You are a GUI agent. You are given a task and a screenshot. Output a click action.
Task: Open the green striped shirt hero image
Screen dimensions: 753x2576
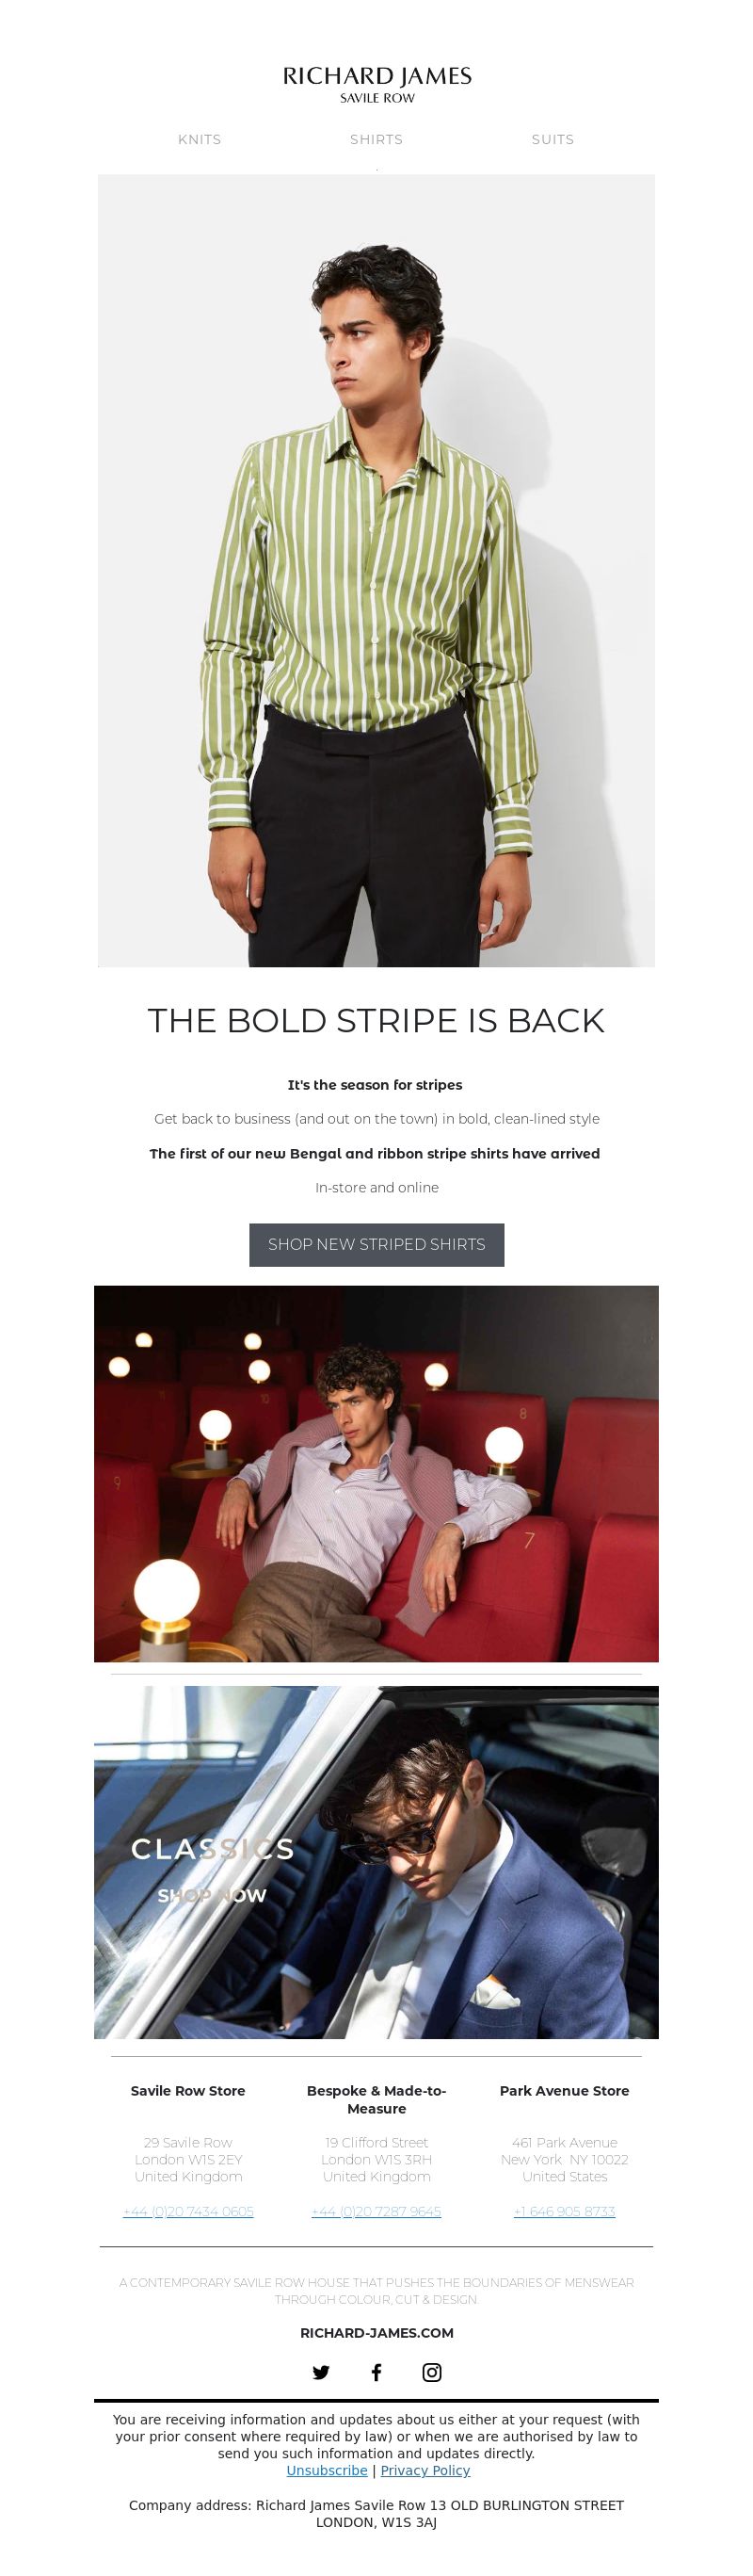(376, 570)
